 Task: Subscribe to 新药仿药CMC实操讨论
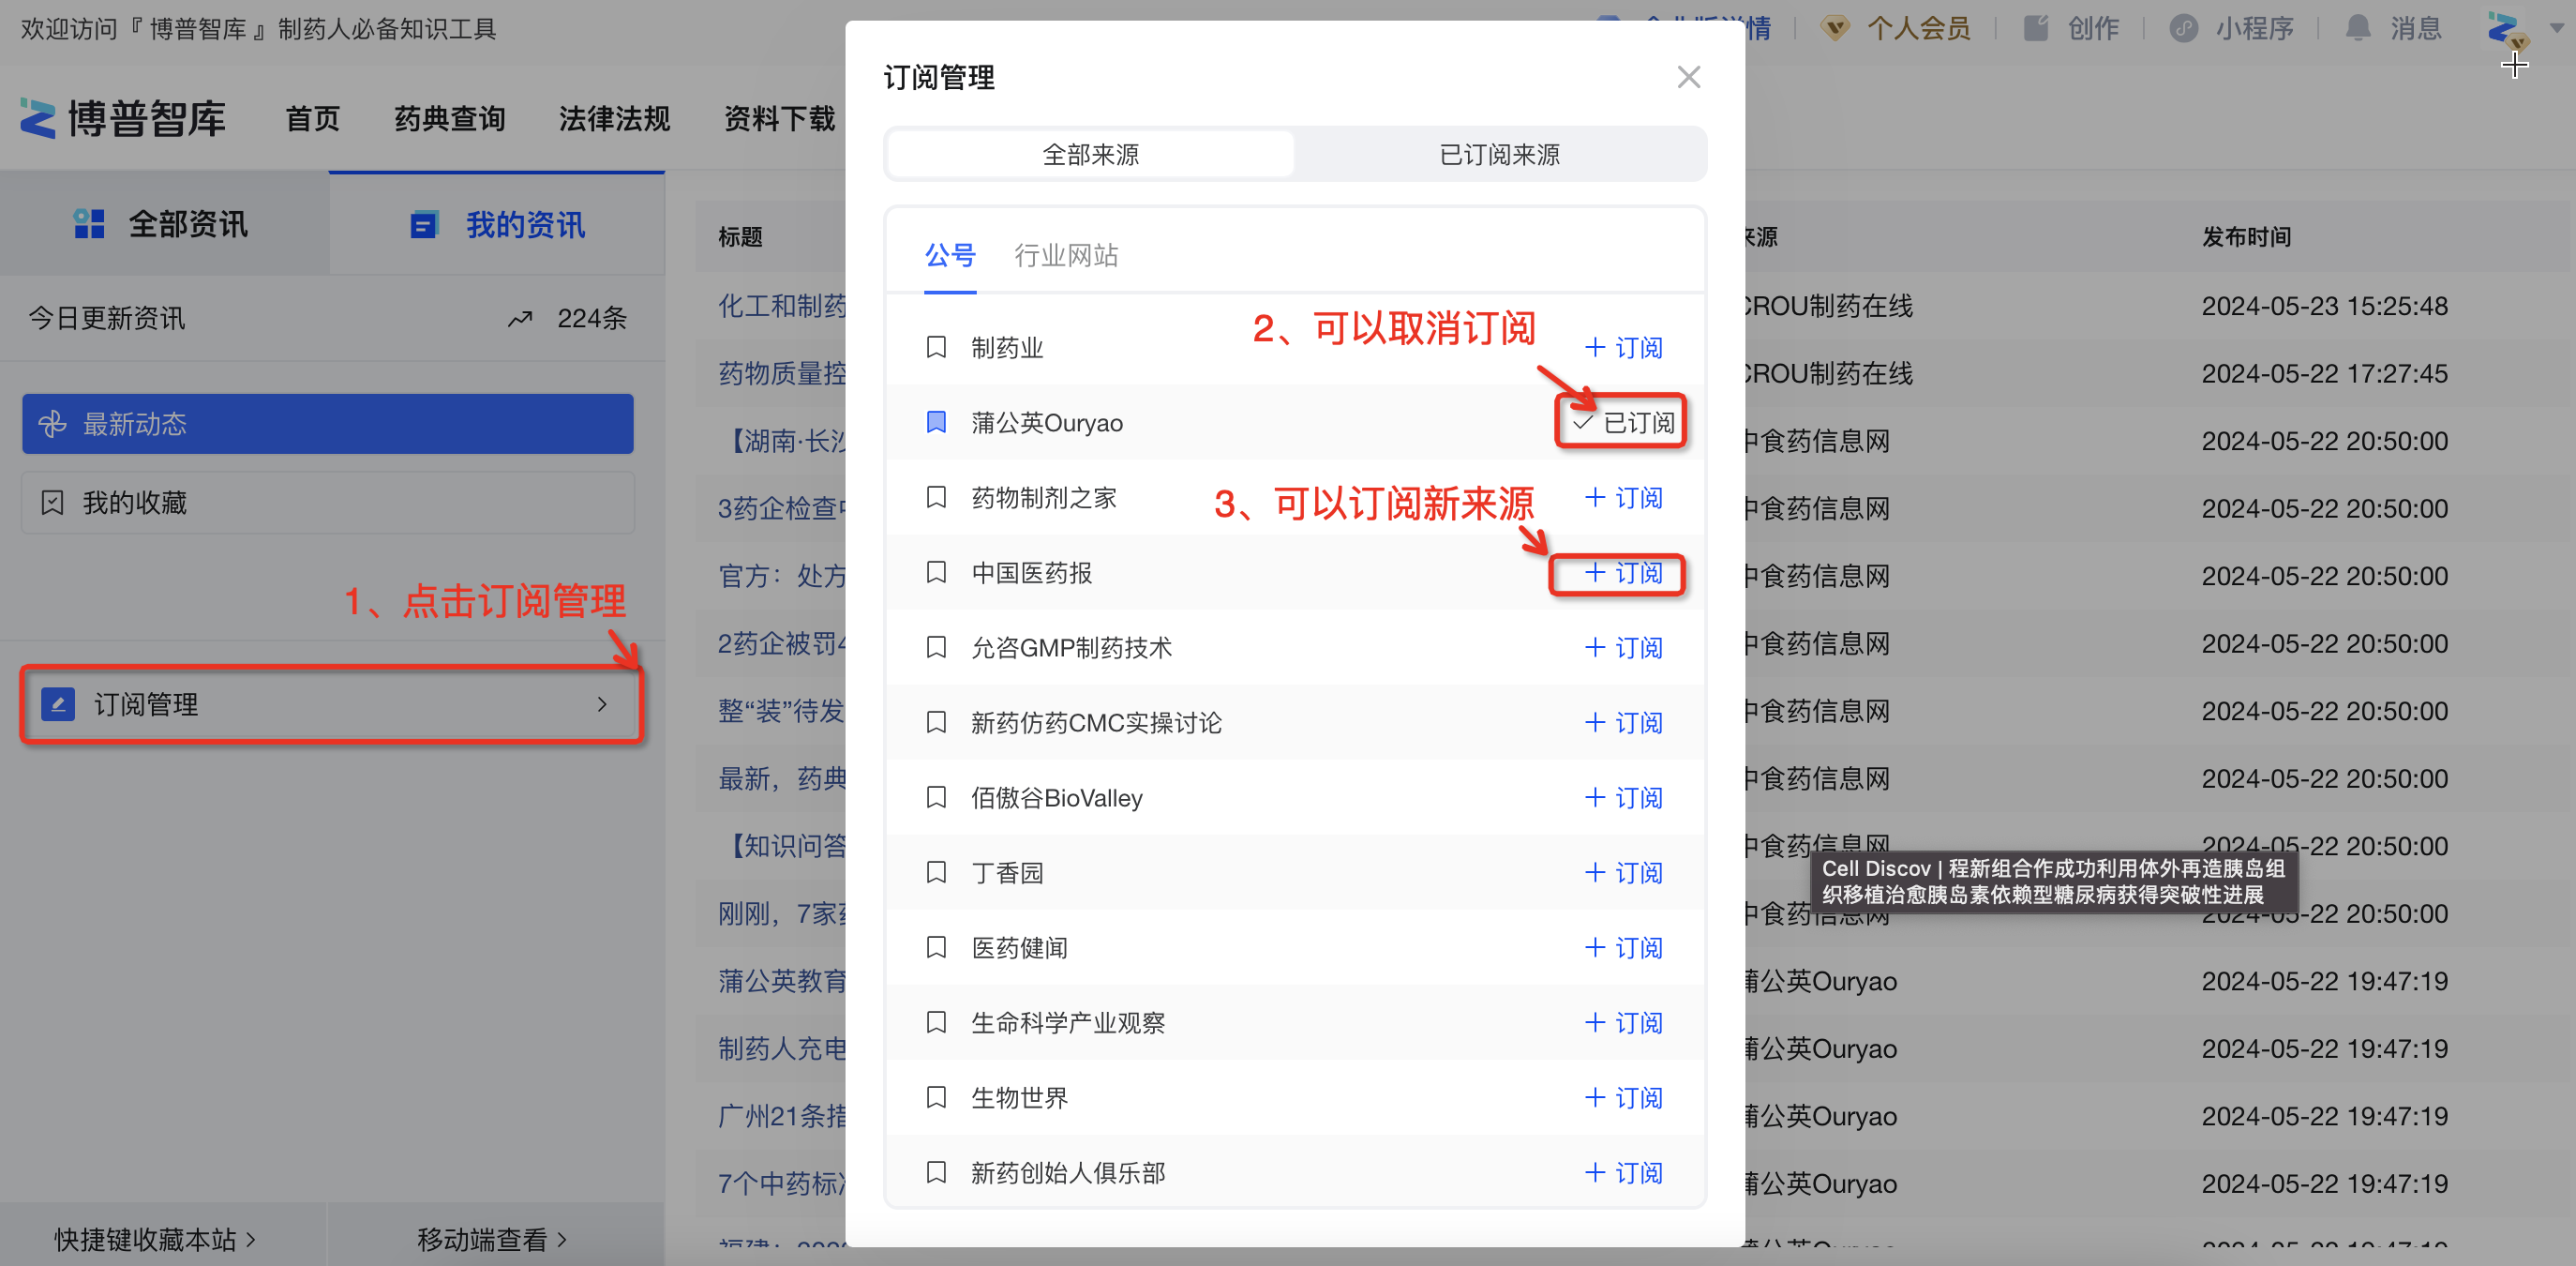pos(1624,722)
